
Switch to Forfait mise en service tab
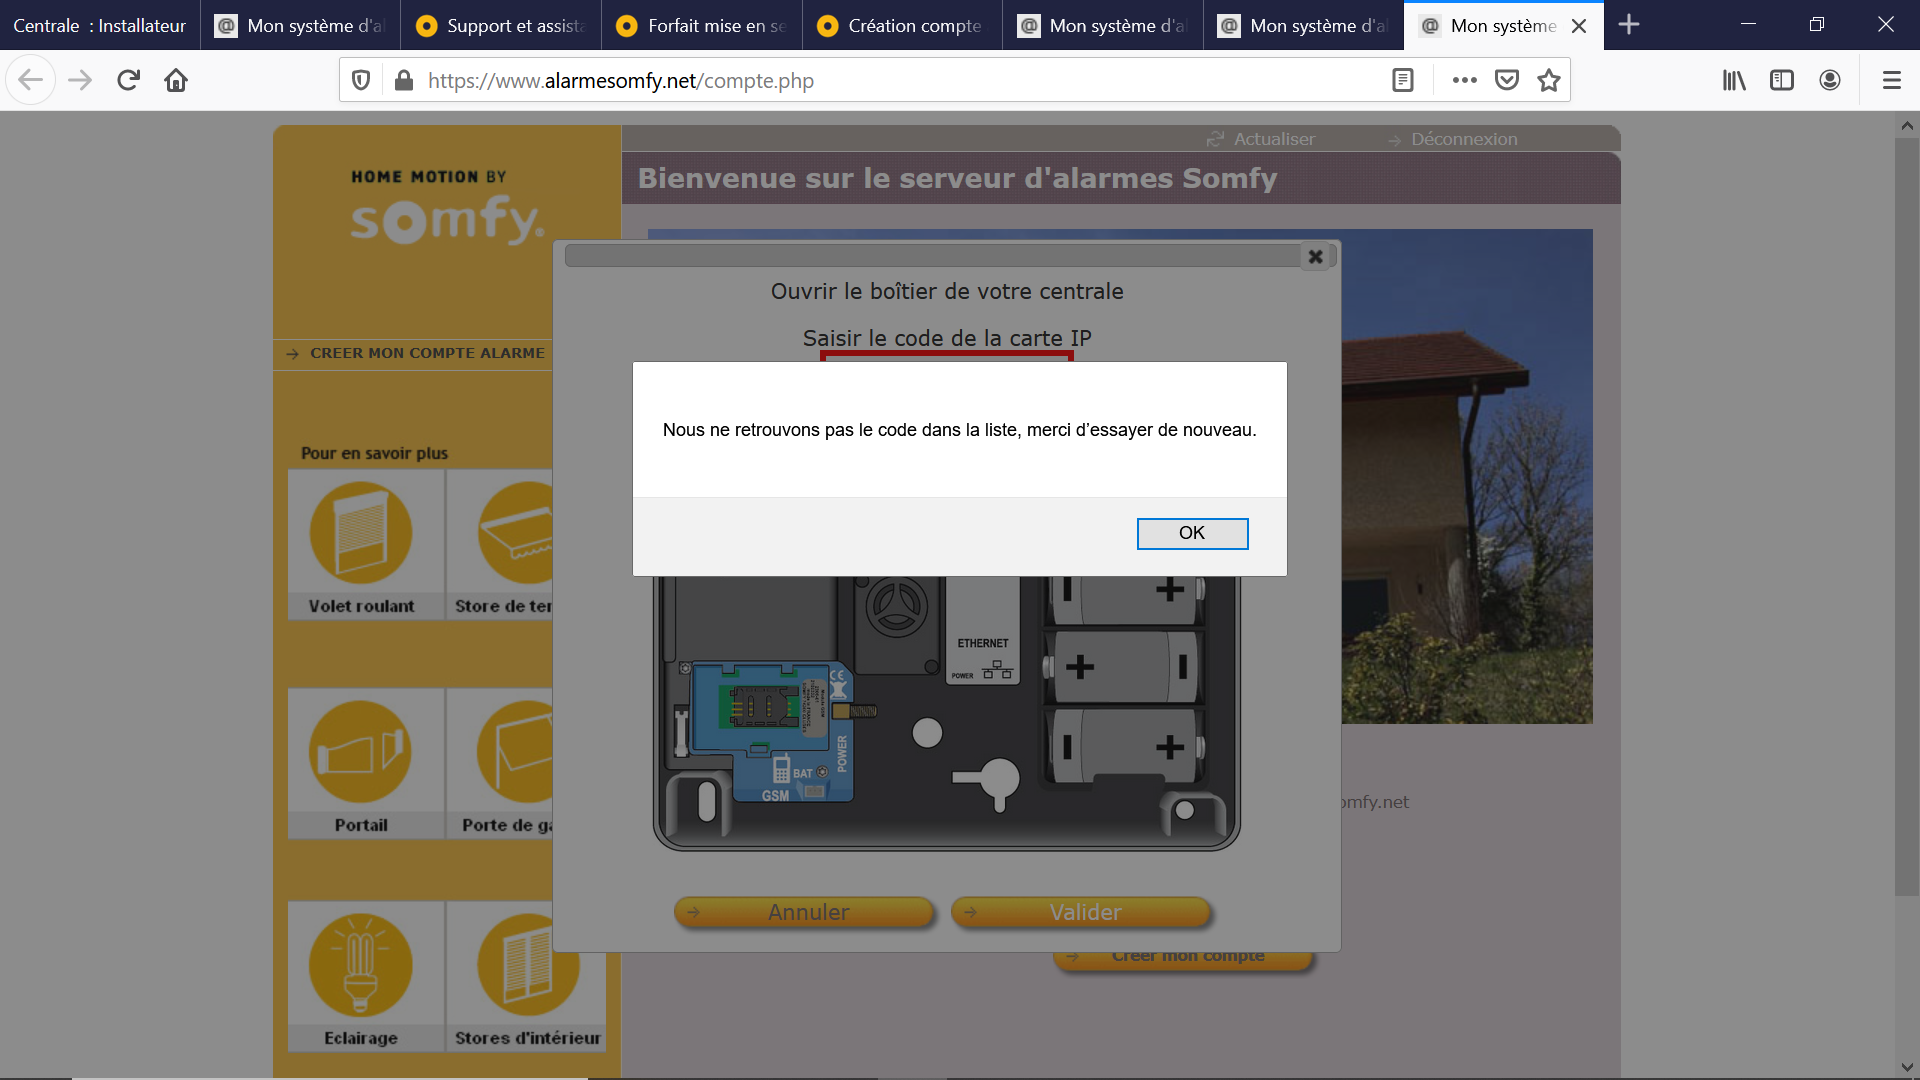702,25
